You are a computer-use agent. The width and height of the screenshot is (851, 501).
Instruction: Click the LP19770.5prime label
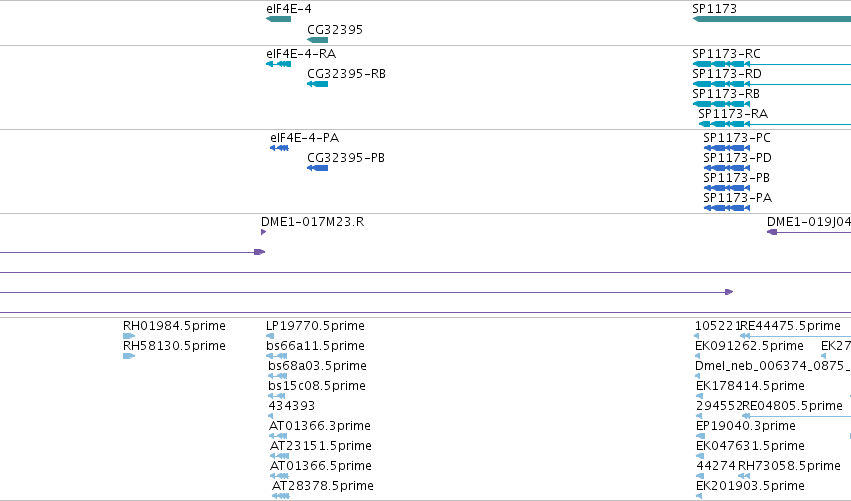tap(315, 326)
